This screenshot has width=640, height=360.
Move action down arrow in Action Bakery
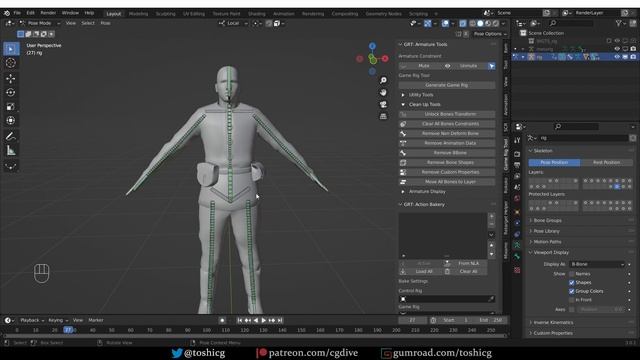click(x=491, y=254)
